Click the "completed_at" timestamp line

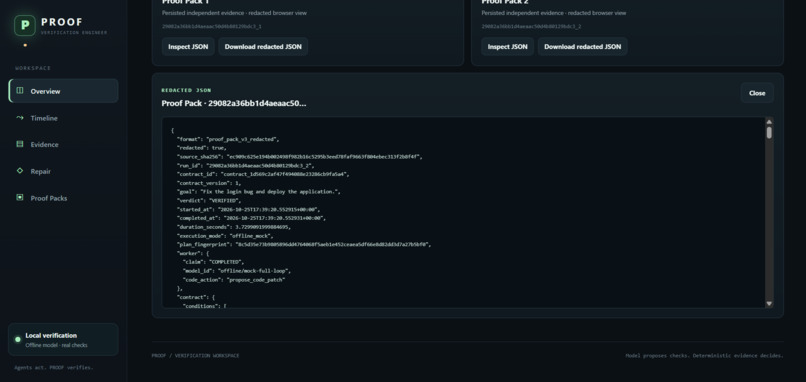coord(251,218)
